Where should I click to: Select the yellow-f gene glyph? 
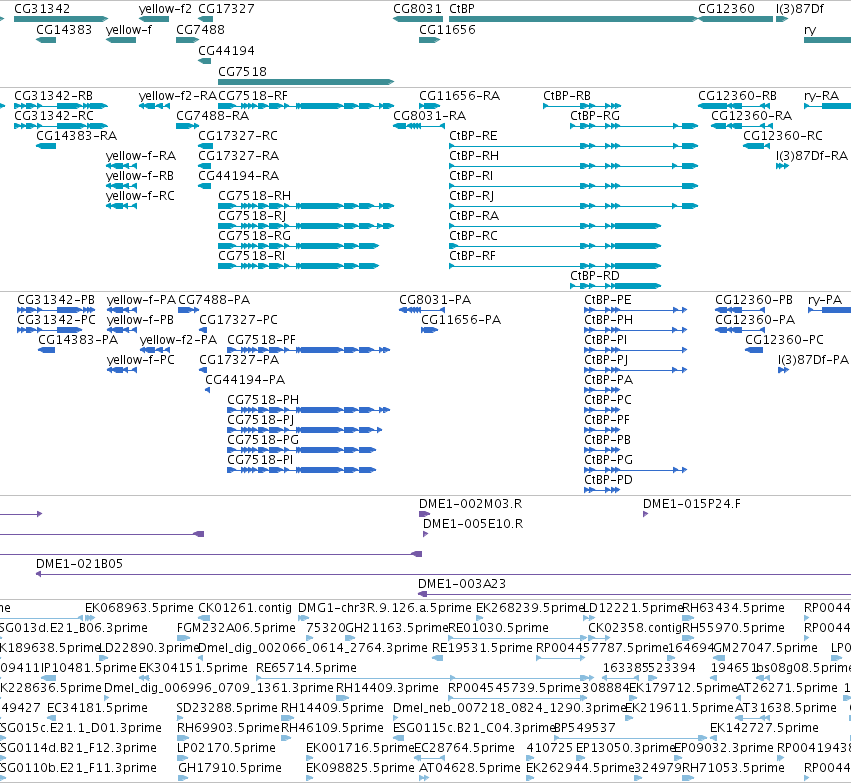[x=121, y=40]
